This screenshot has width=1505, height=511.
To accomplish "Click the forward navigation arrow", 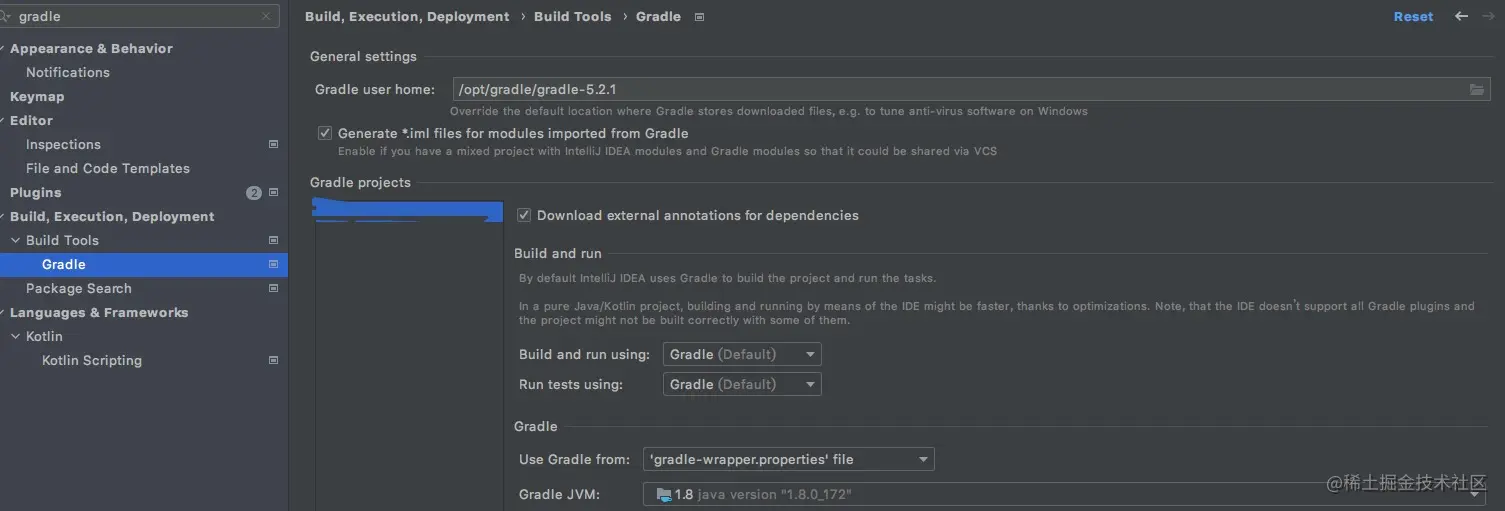I will click(x=1488, y=16).
